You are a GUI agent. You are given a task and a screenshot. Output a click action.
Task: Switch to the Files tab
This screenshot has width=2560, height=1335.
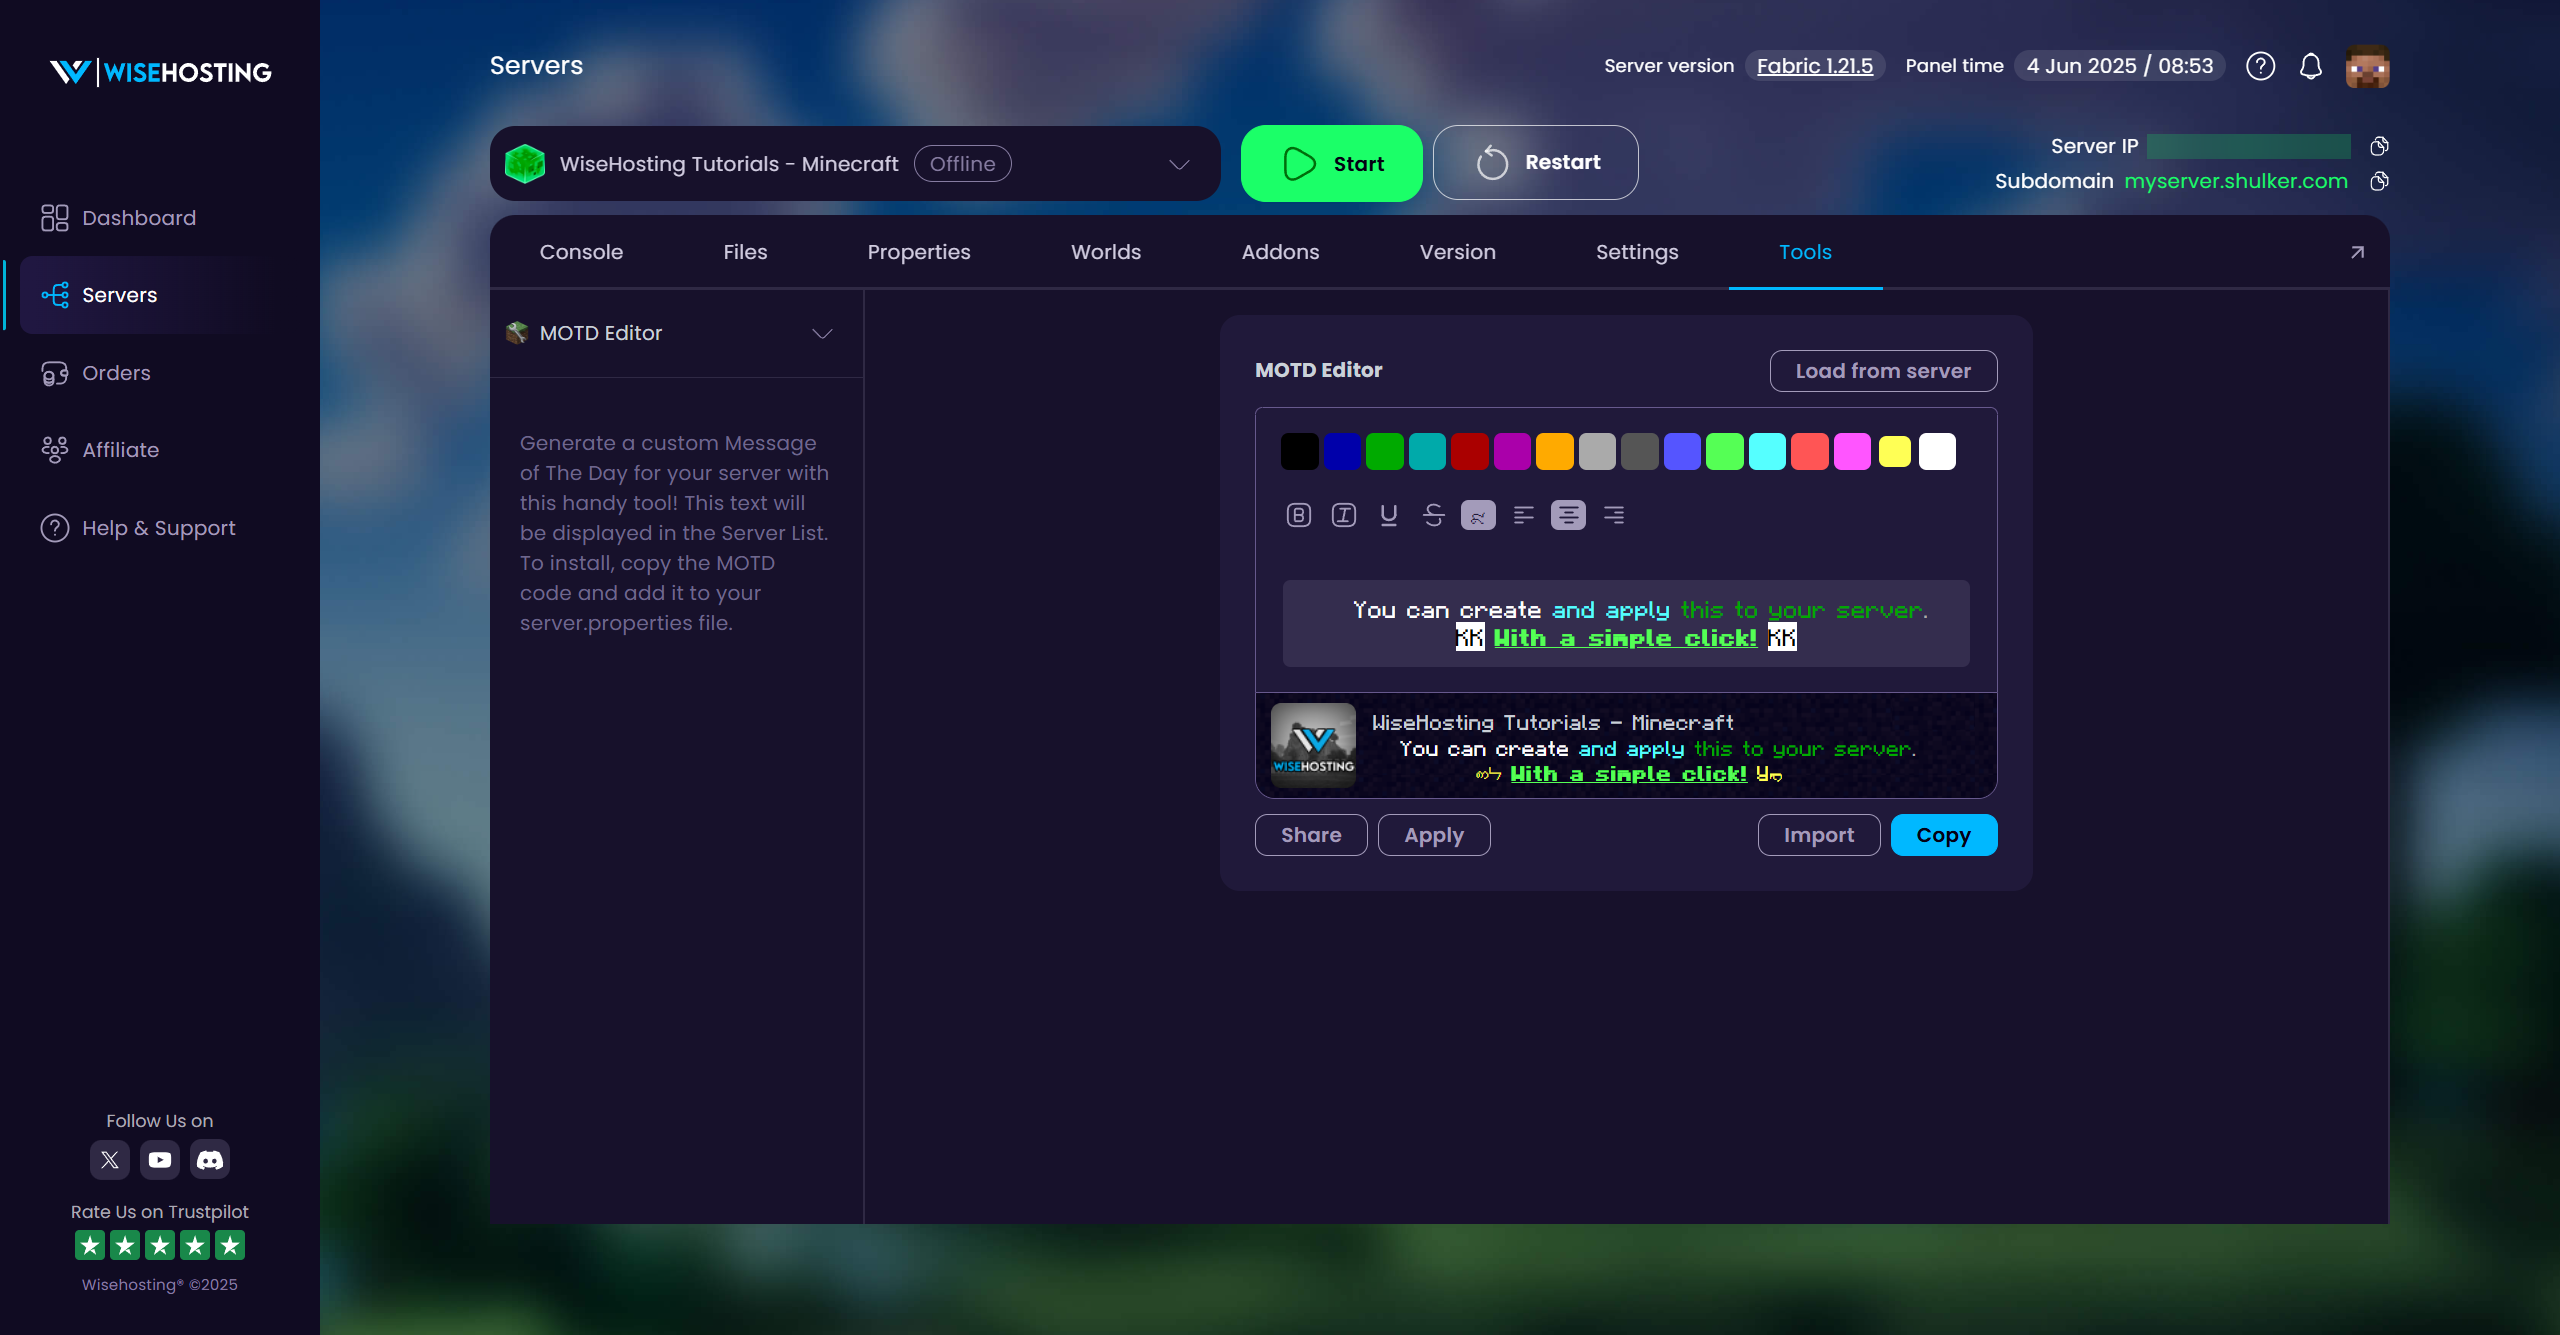(x=745, y=252)
